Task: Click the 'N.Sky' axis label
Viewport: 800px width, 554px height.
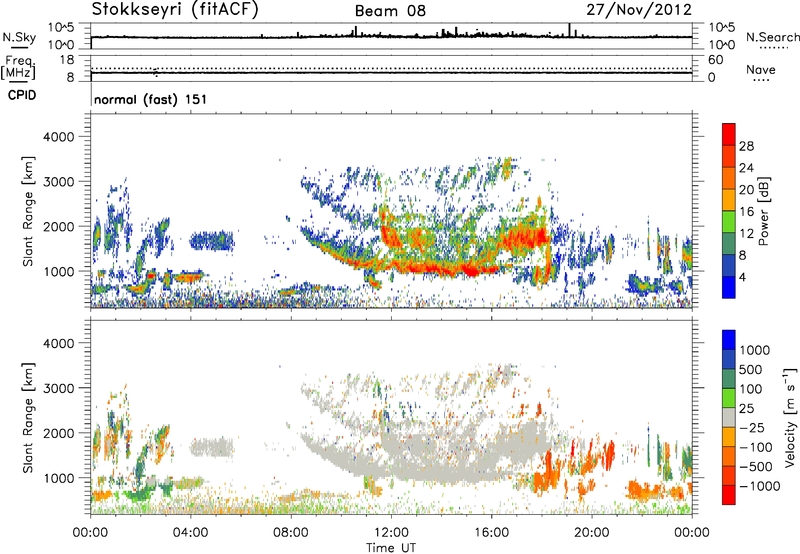Action: (19, 37)
